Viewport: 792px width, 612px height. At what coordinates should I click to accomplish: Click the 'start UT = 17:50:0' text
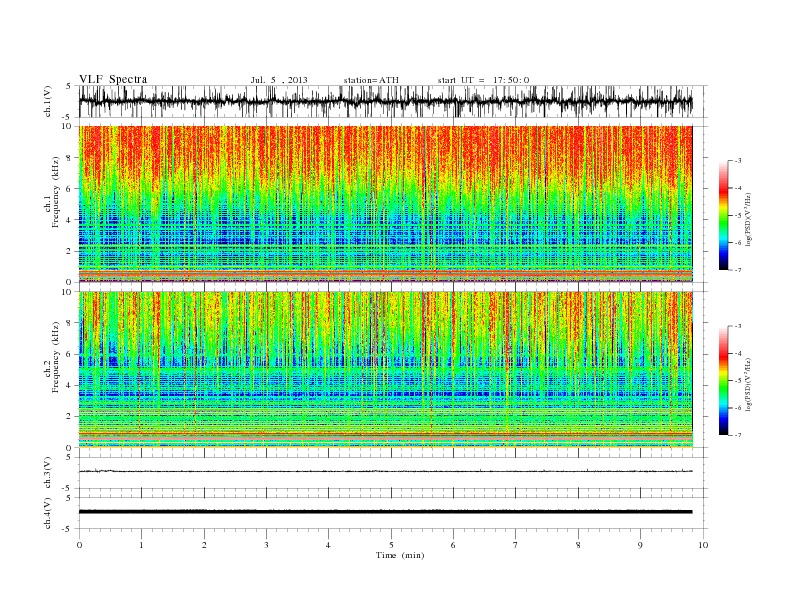(483, 80)
